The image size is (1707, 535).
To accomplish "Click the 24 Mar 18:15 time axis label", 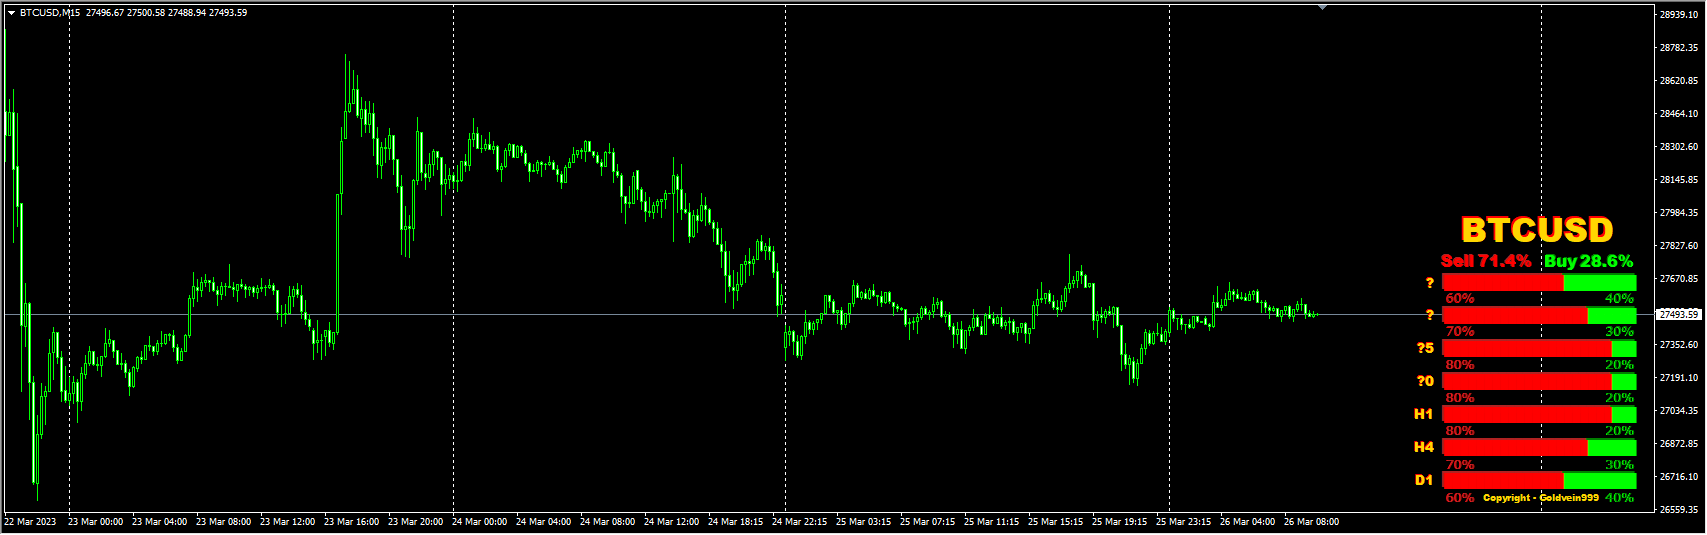I will click(x=735, y=522).
